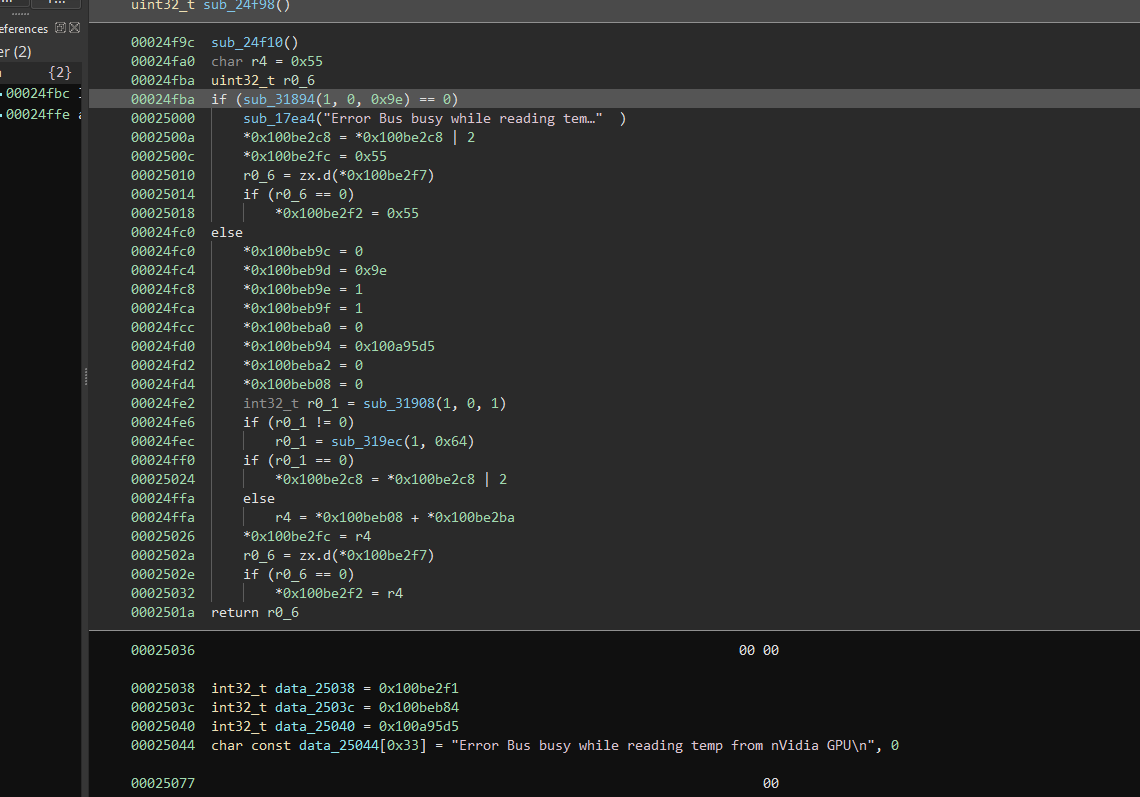Image resolution: width=1140 pixels, height=797 pixels.
Task: Navigate to function sub_31908
Action: [398, 403]
